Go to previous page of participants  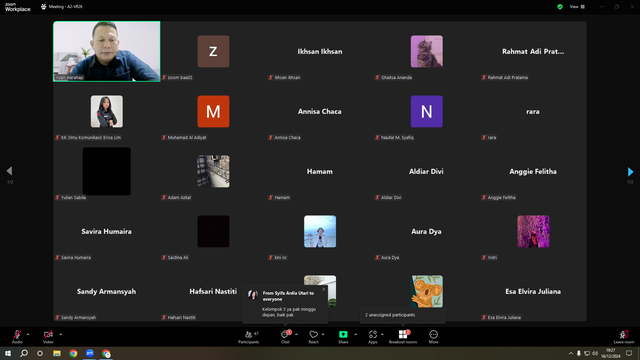pyautogui.click(x=9, y=171)
